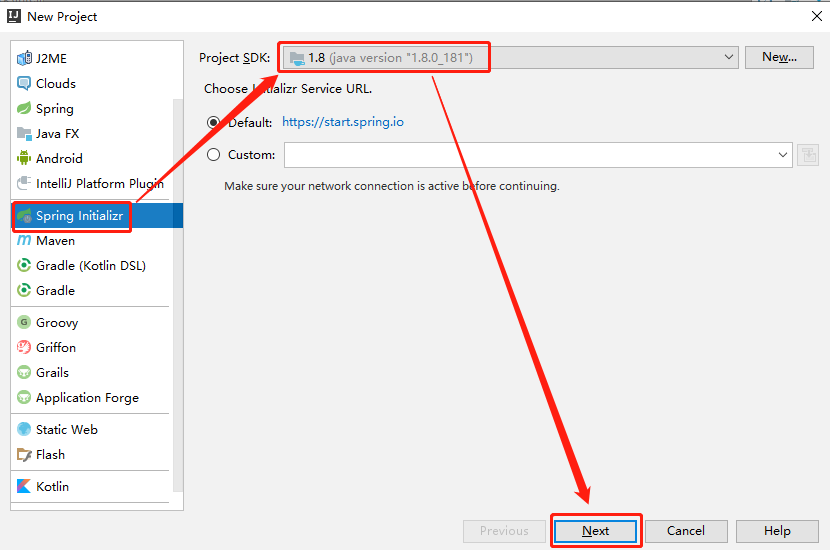The image size is (830, 550).
Task: Click the Grails icon
Action: point(24,372)
